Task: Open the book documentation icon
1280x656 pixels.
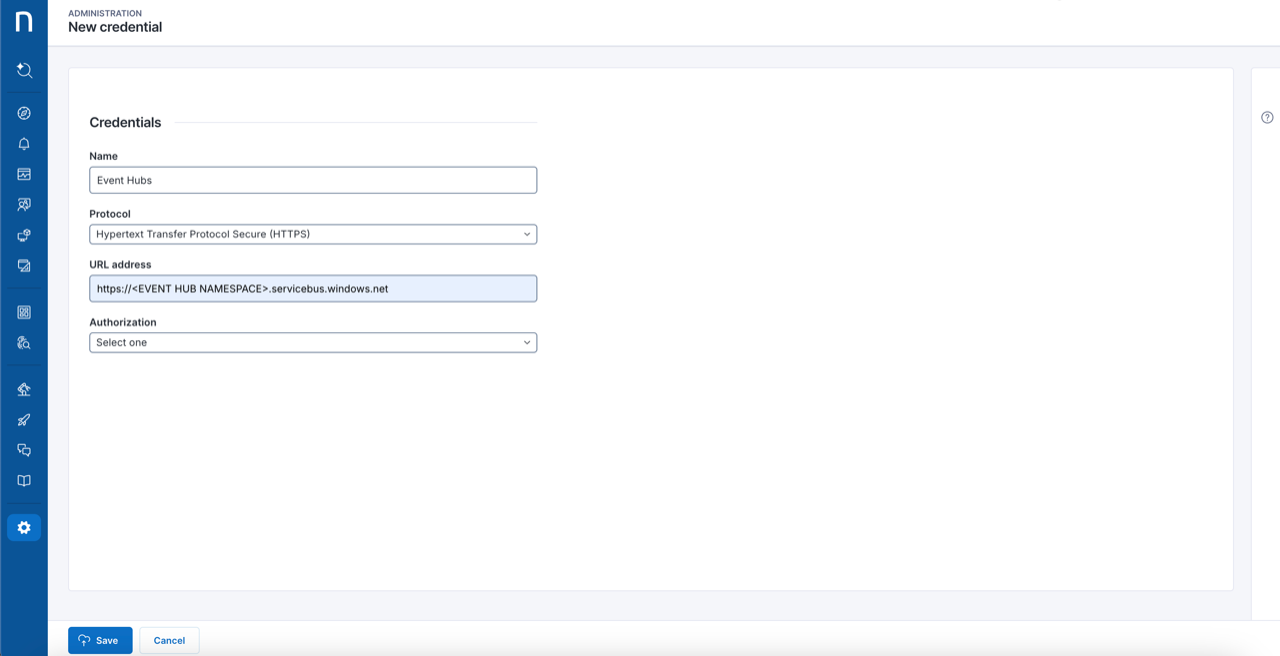Action: click(24, 481)
